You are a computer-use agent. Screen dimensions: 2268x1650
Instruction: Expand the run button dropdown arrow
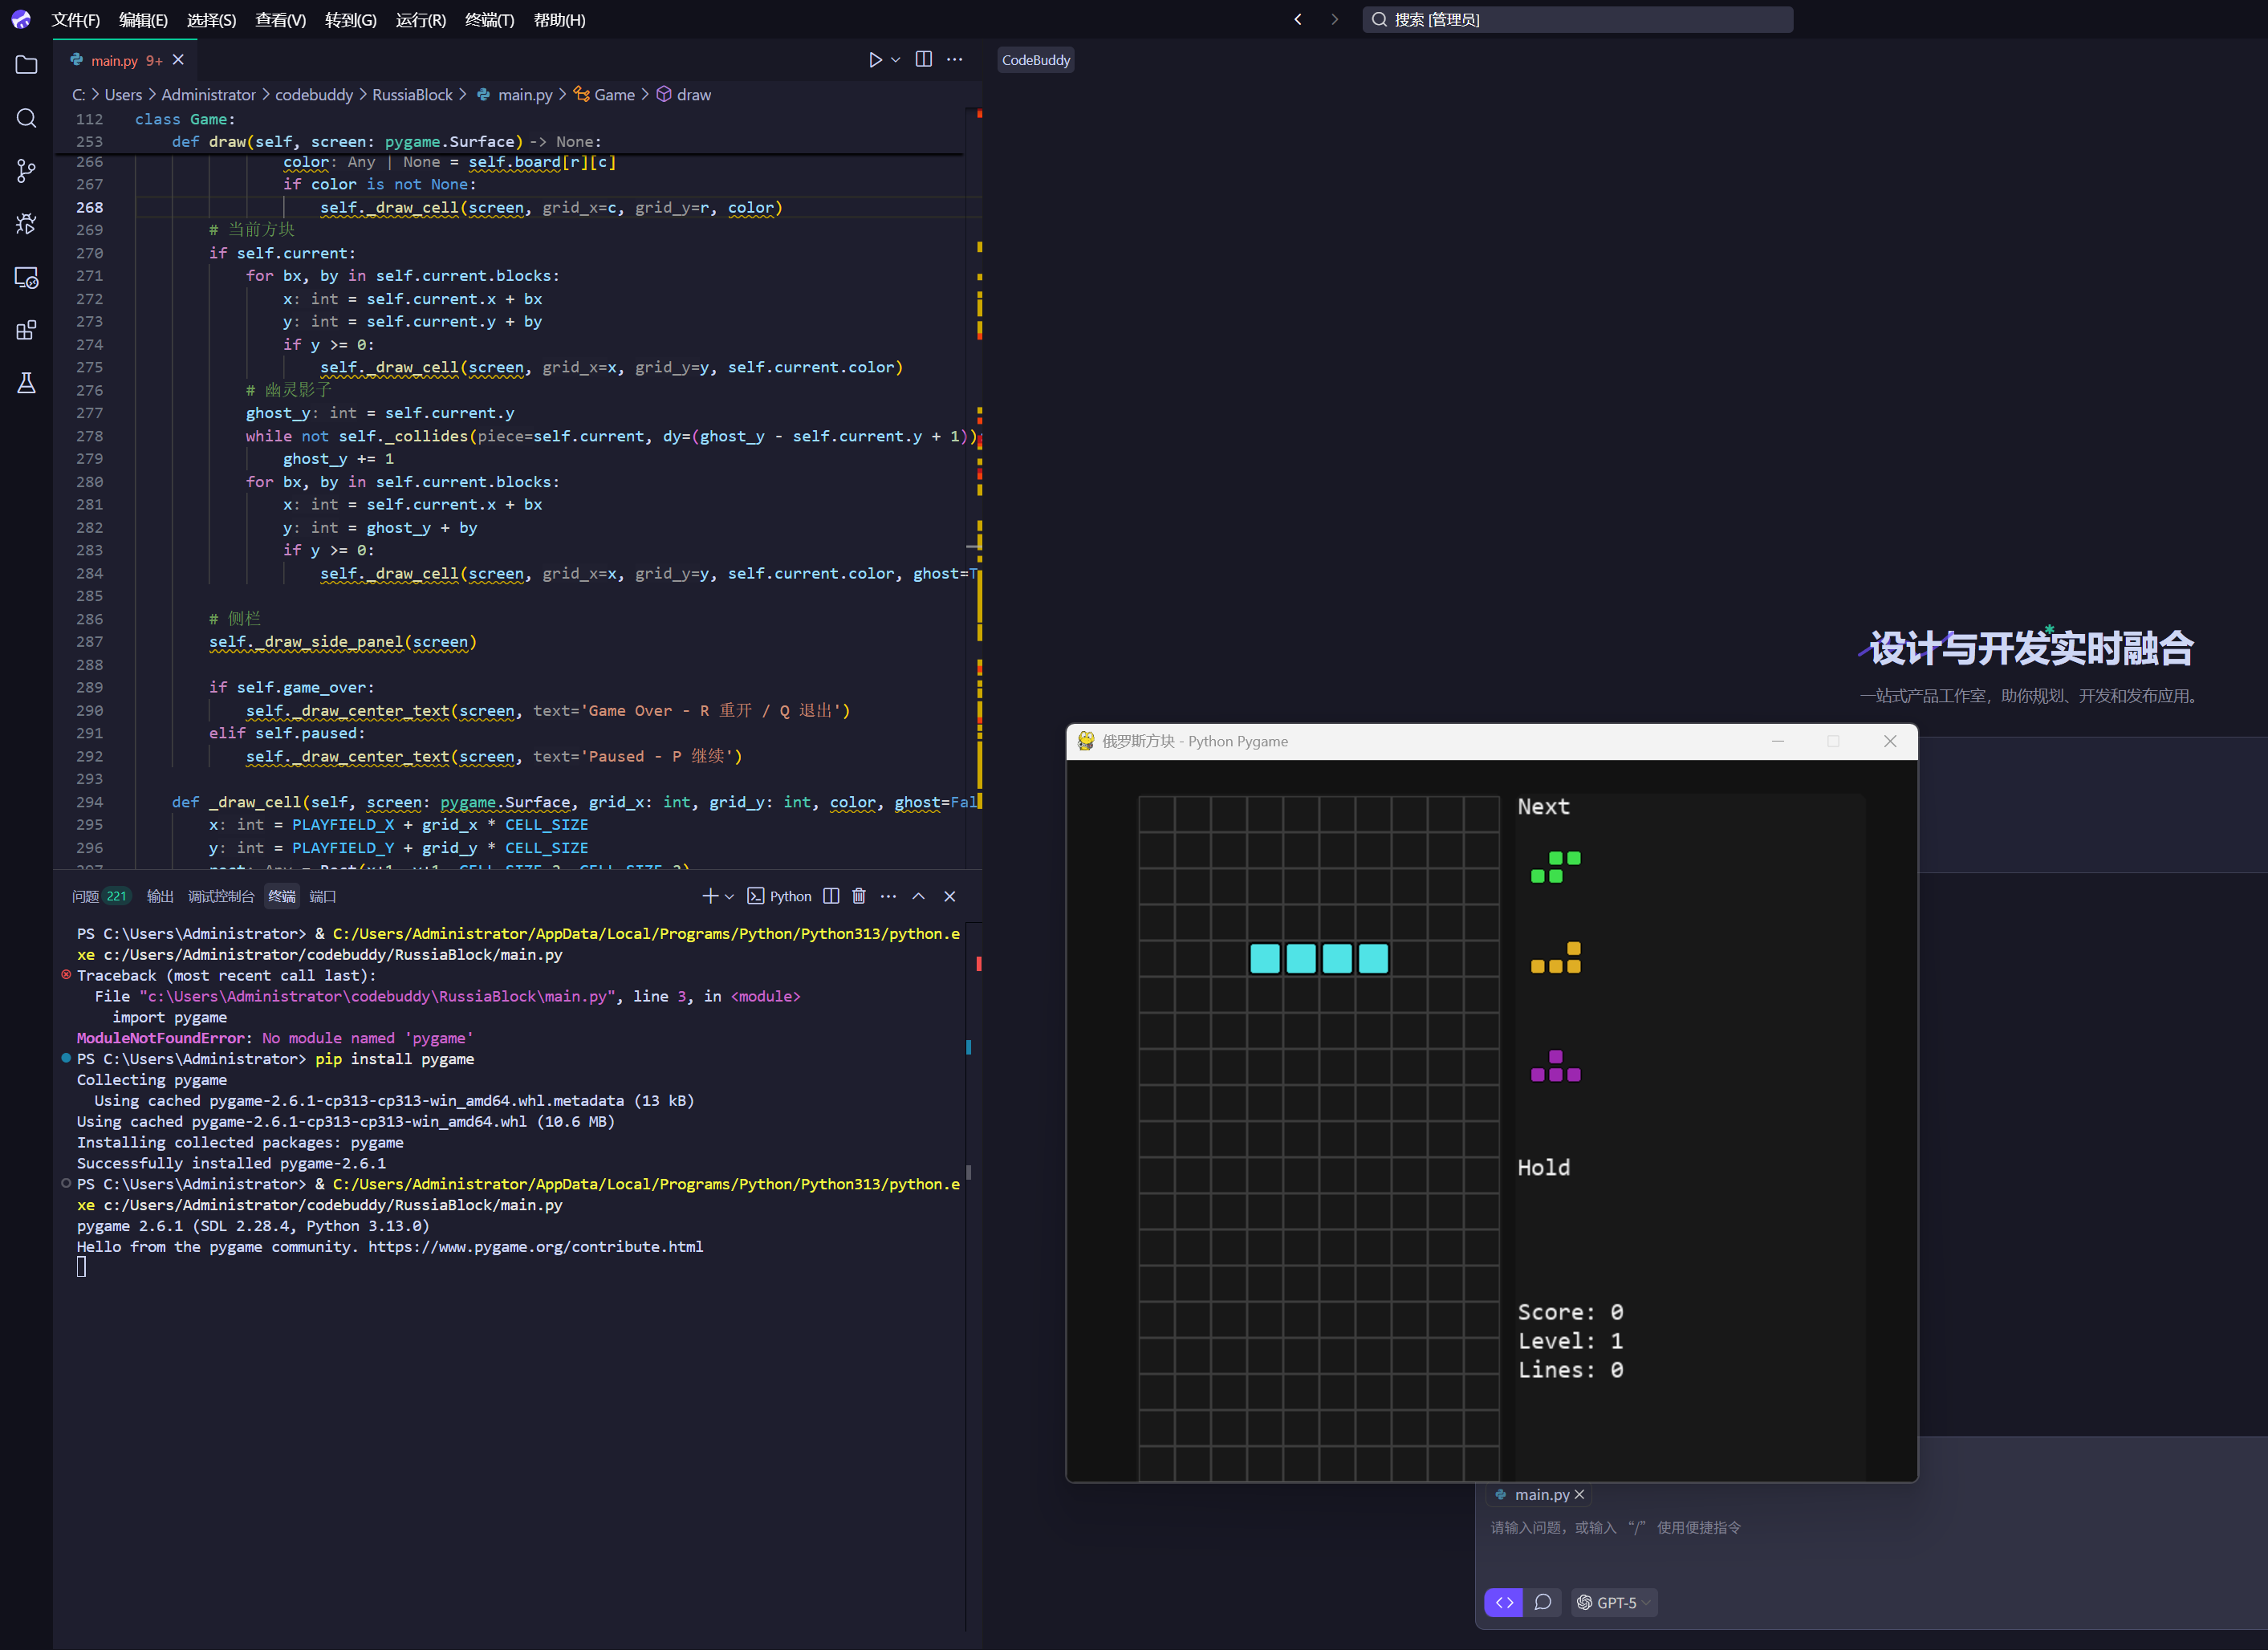click(896, 60)
